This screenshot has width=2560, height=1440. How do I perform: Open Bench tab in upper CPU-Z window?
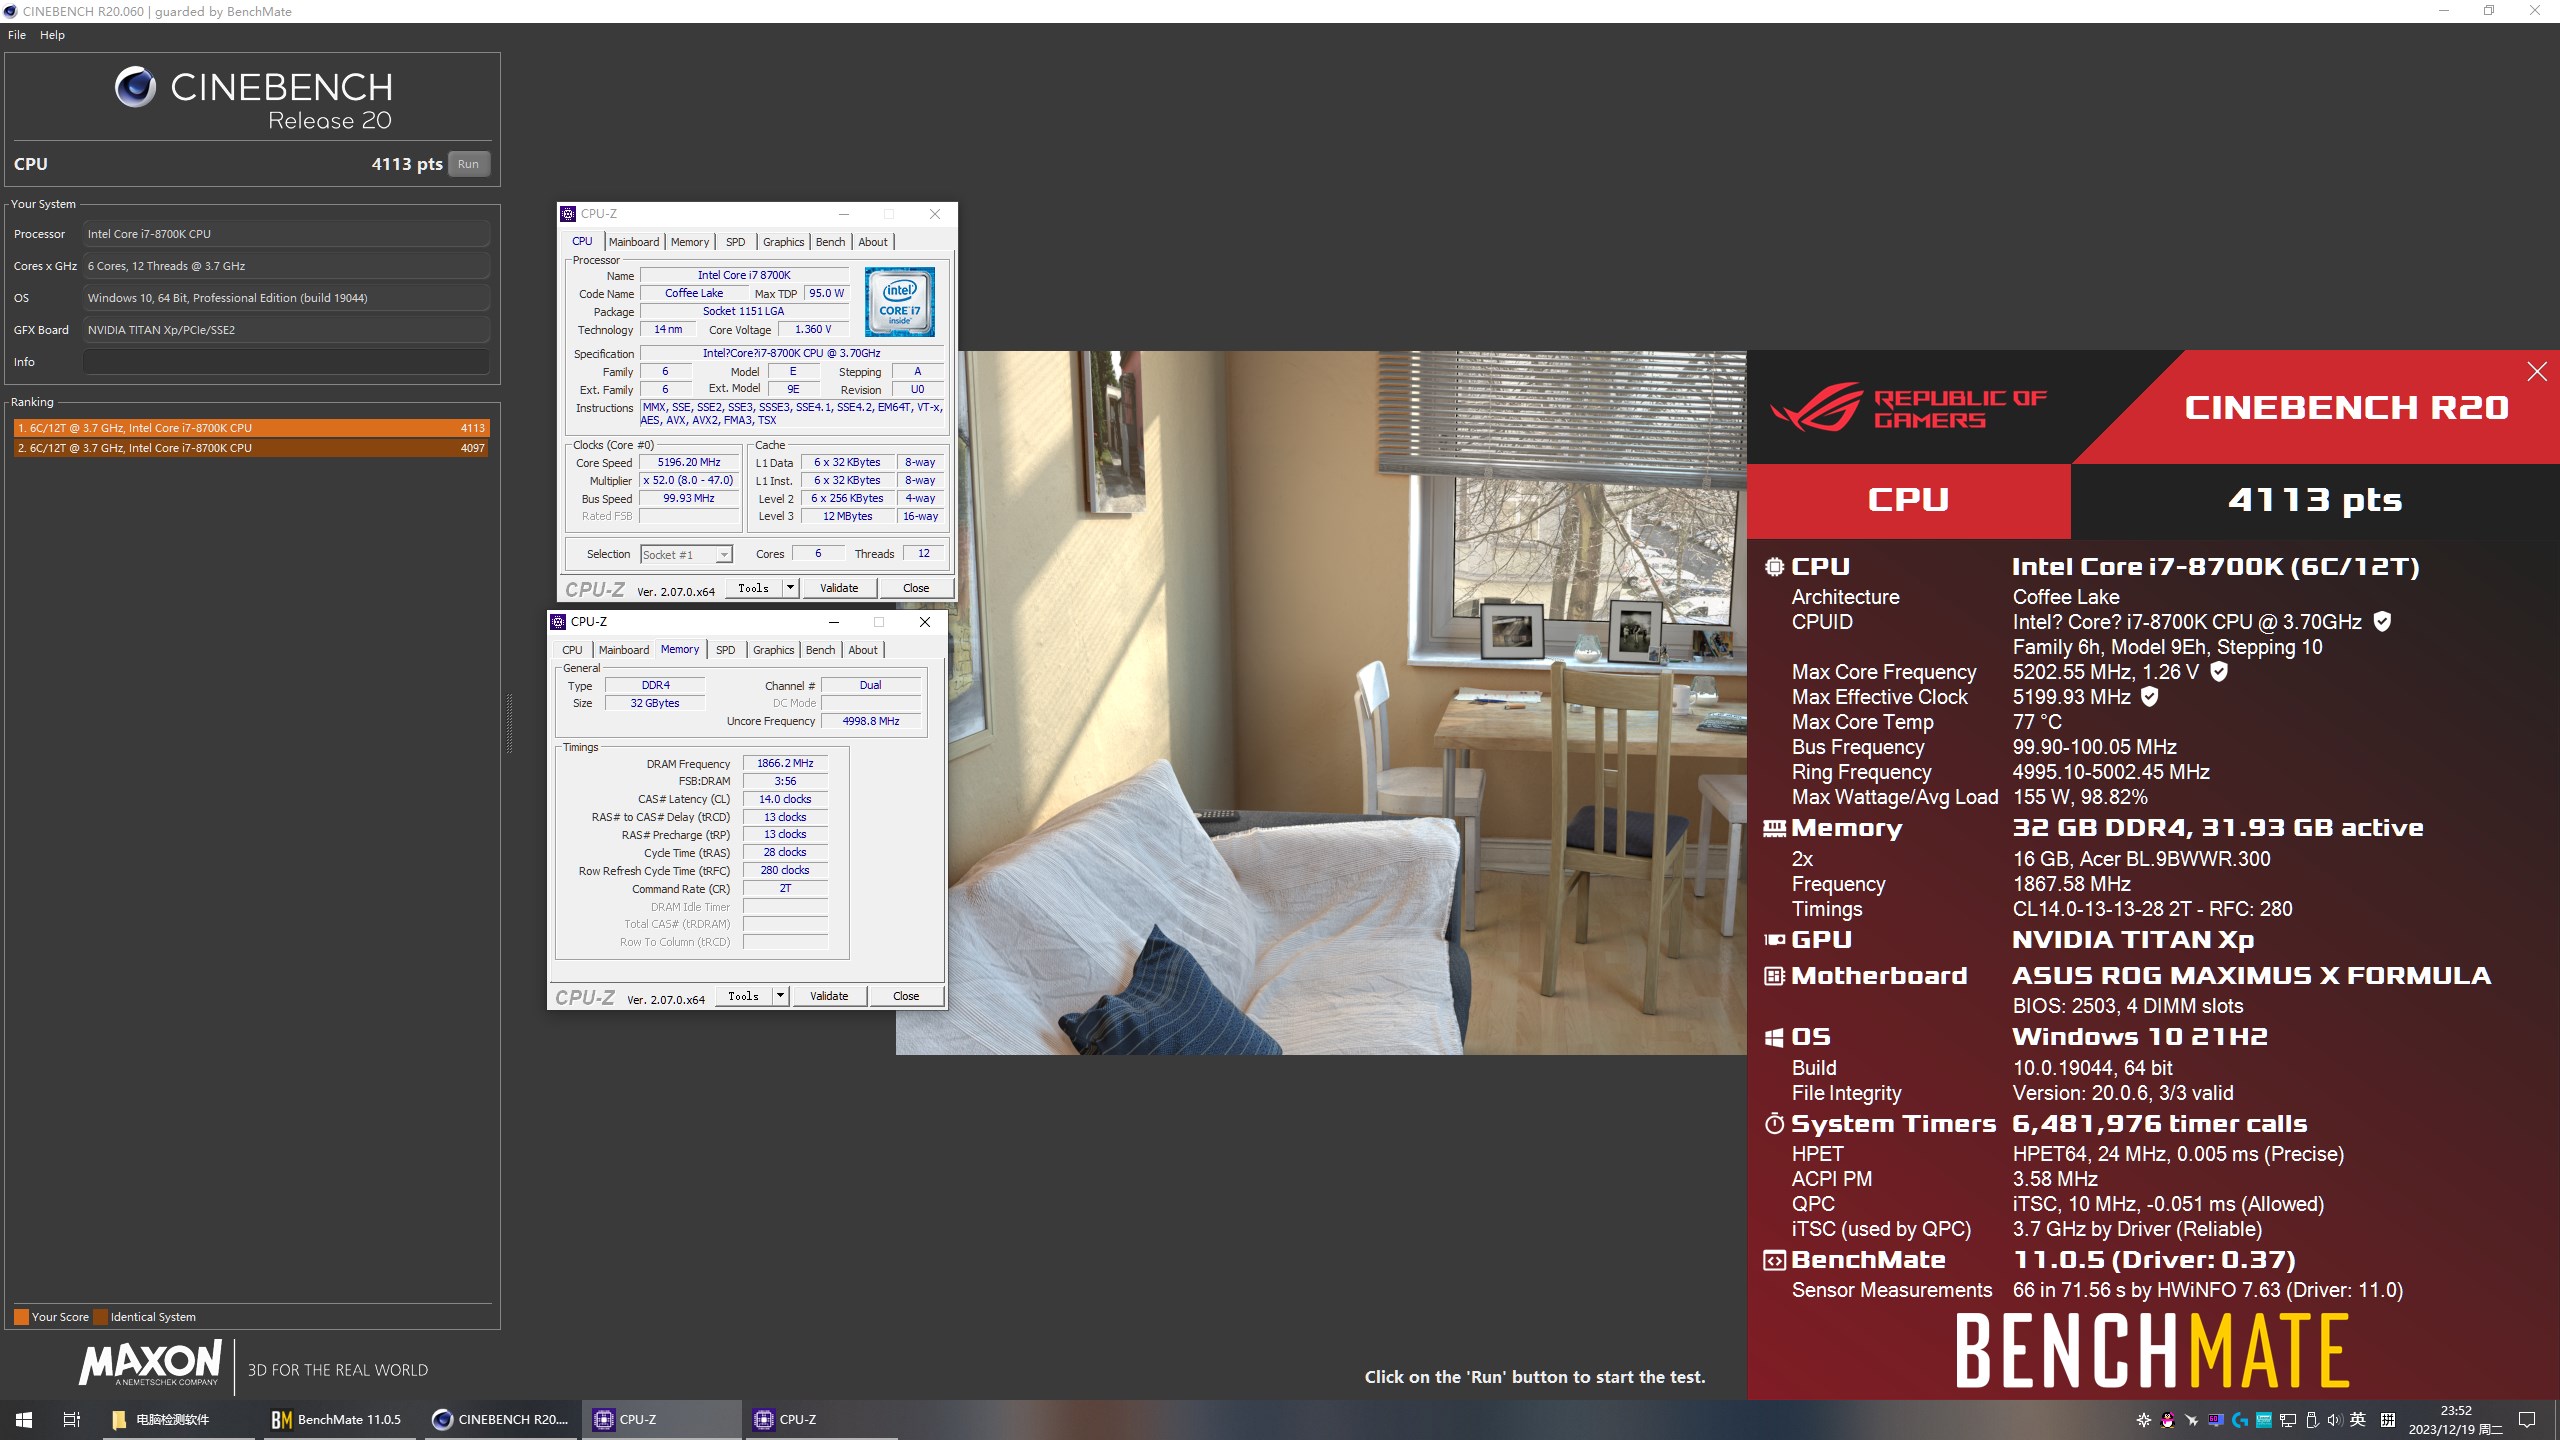tap(830, 242)
